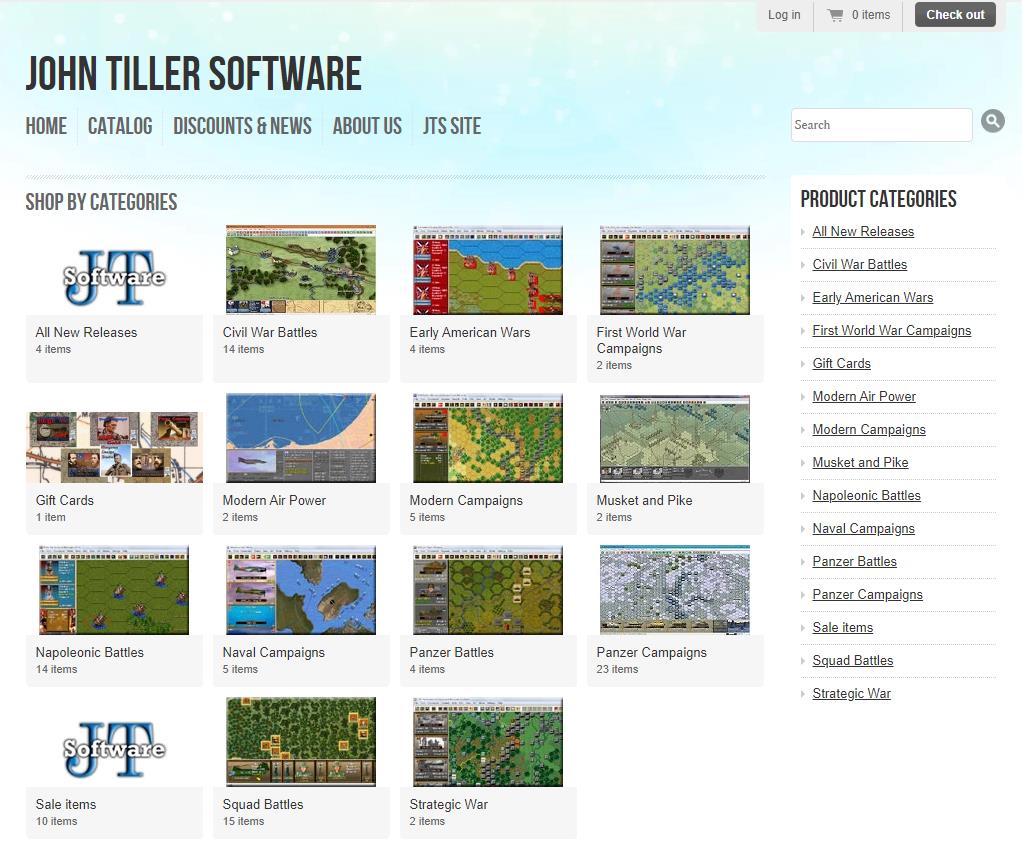Image resolution: width=1022 pixels, height=849 pixels.
Task: Open the Modern Campaigns thumbnail image
Action: click(x=488, y=438)
